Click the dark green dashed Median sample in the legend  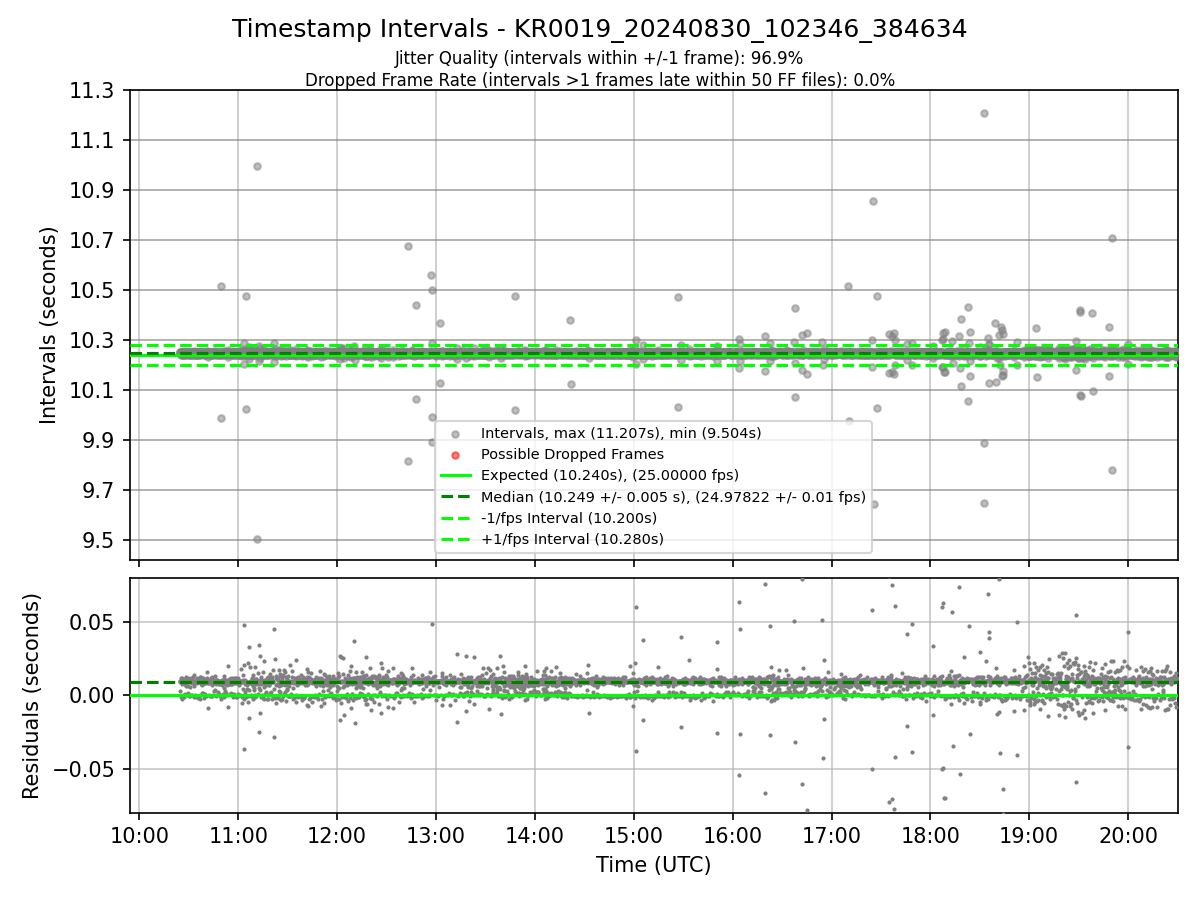click(x=455, y=497)
